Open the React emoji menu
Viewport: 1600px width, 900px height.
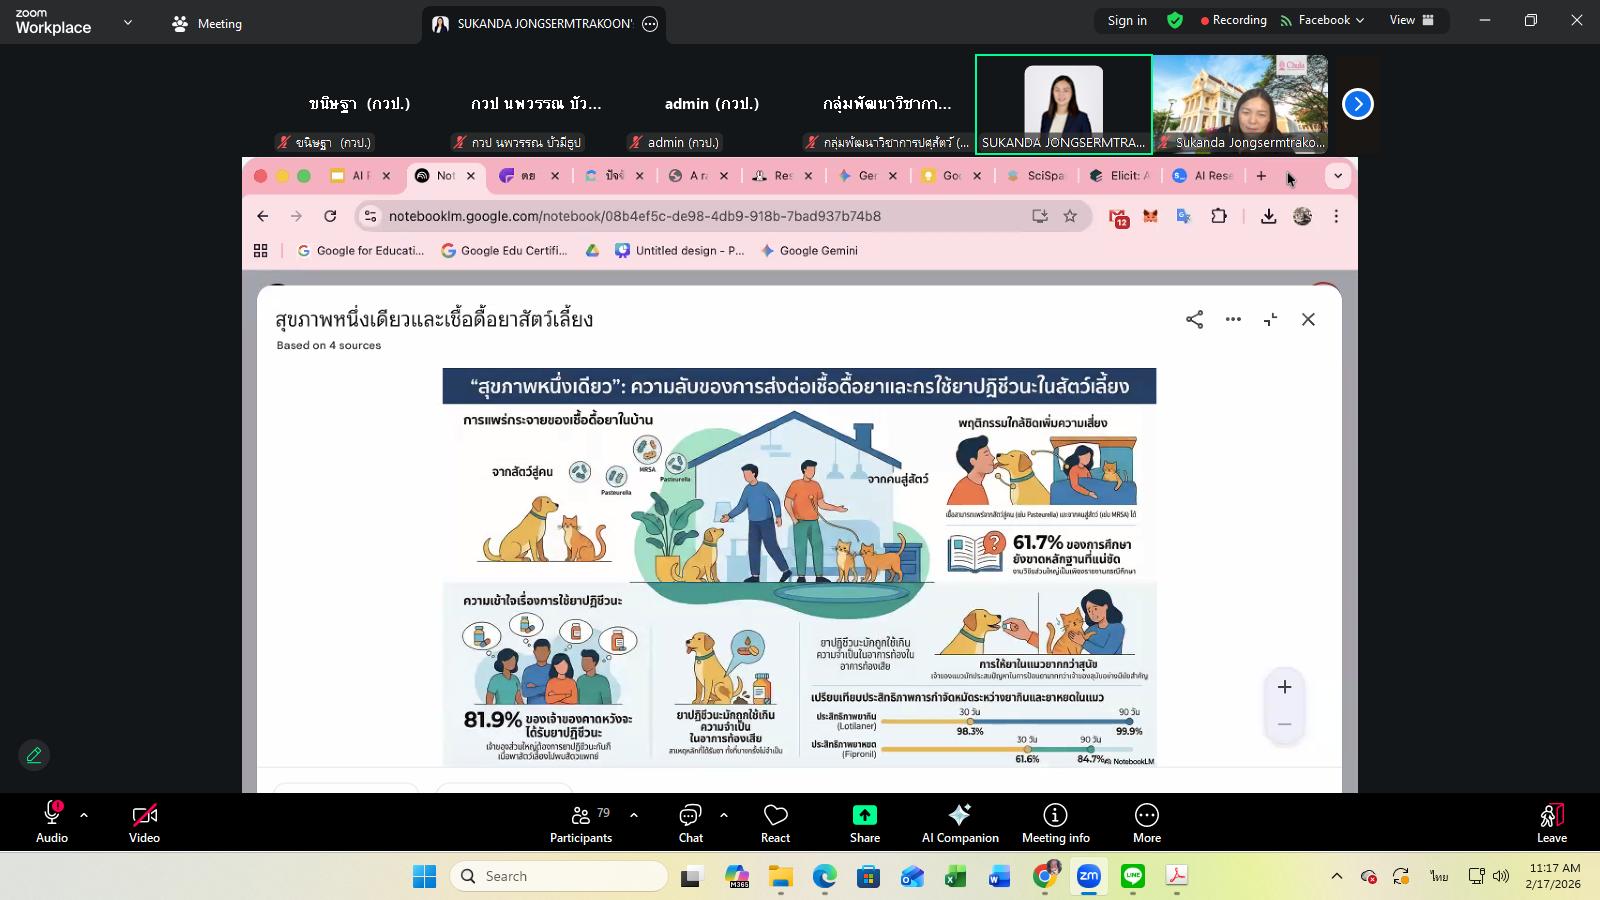775,823
